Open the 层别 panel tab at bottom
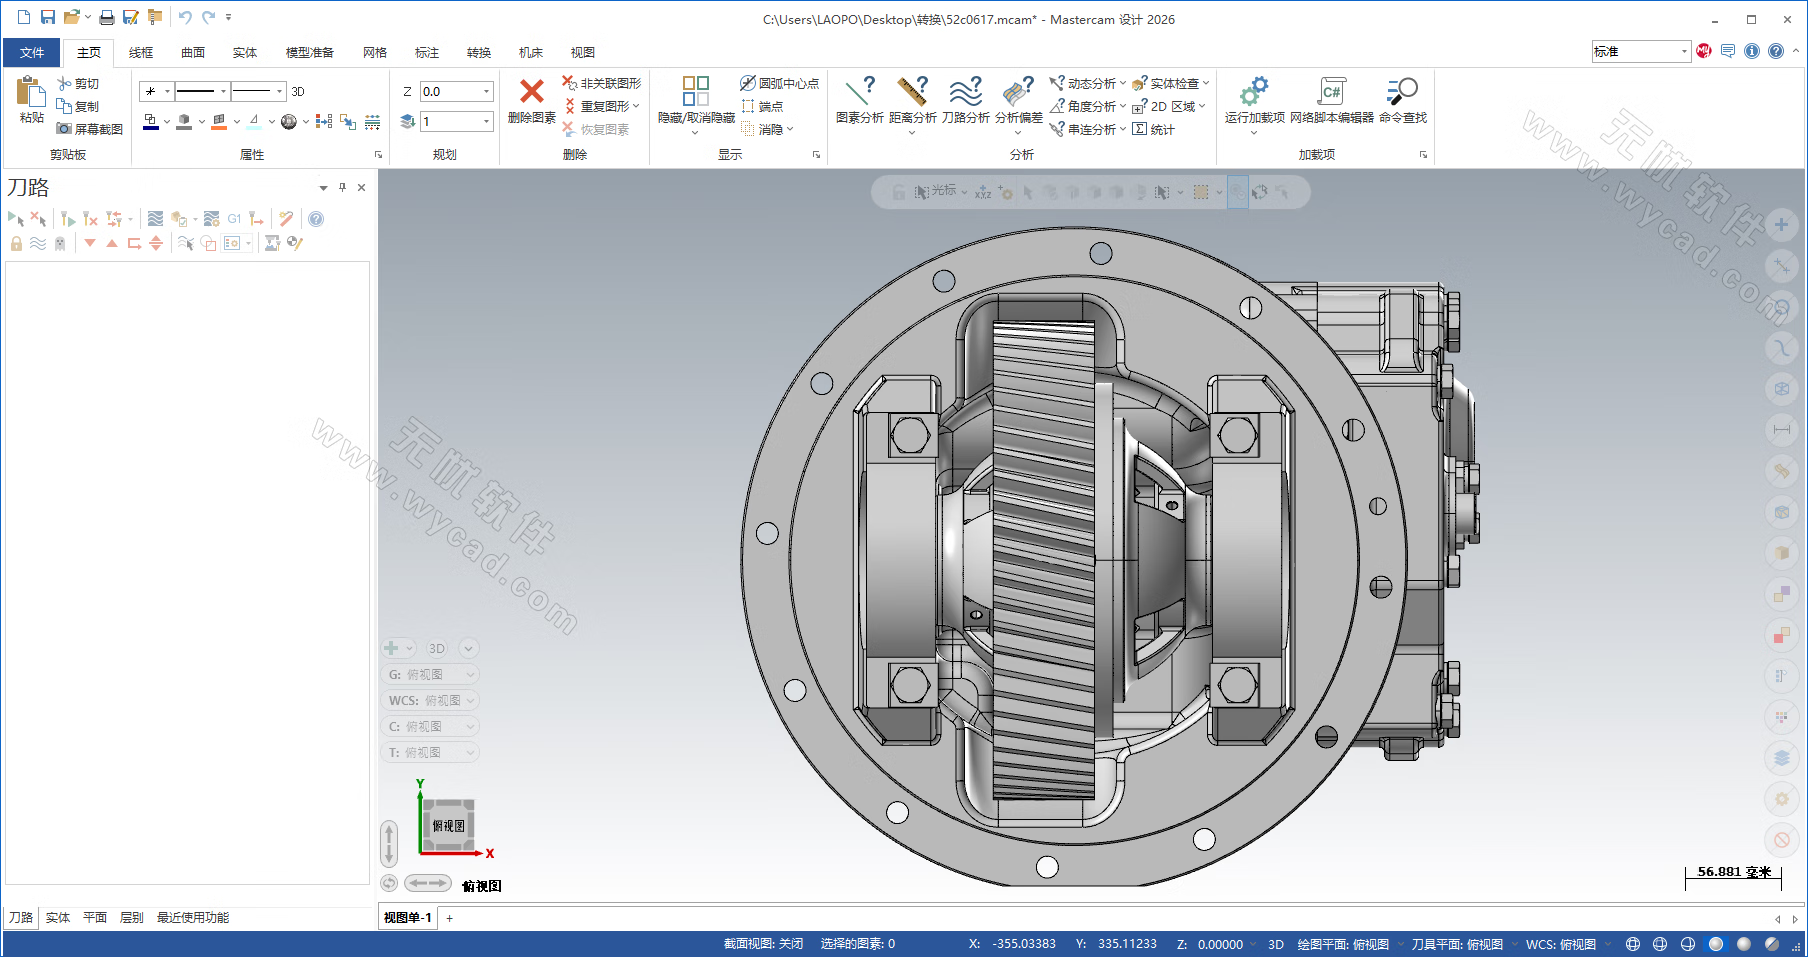 (131, 917)
